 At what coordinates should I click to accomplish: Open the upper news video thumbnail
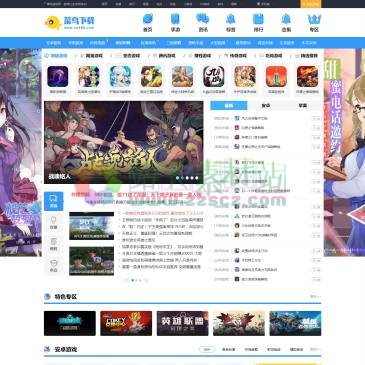click(x=91, y=226)
